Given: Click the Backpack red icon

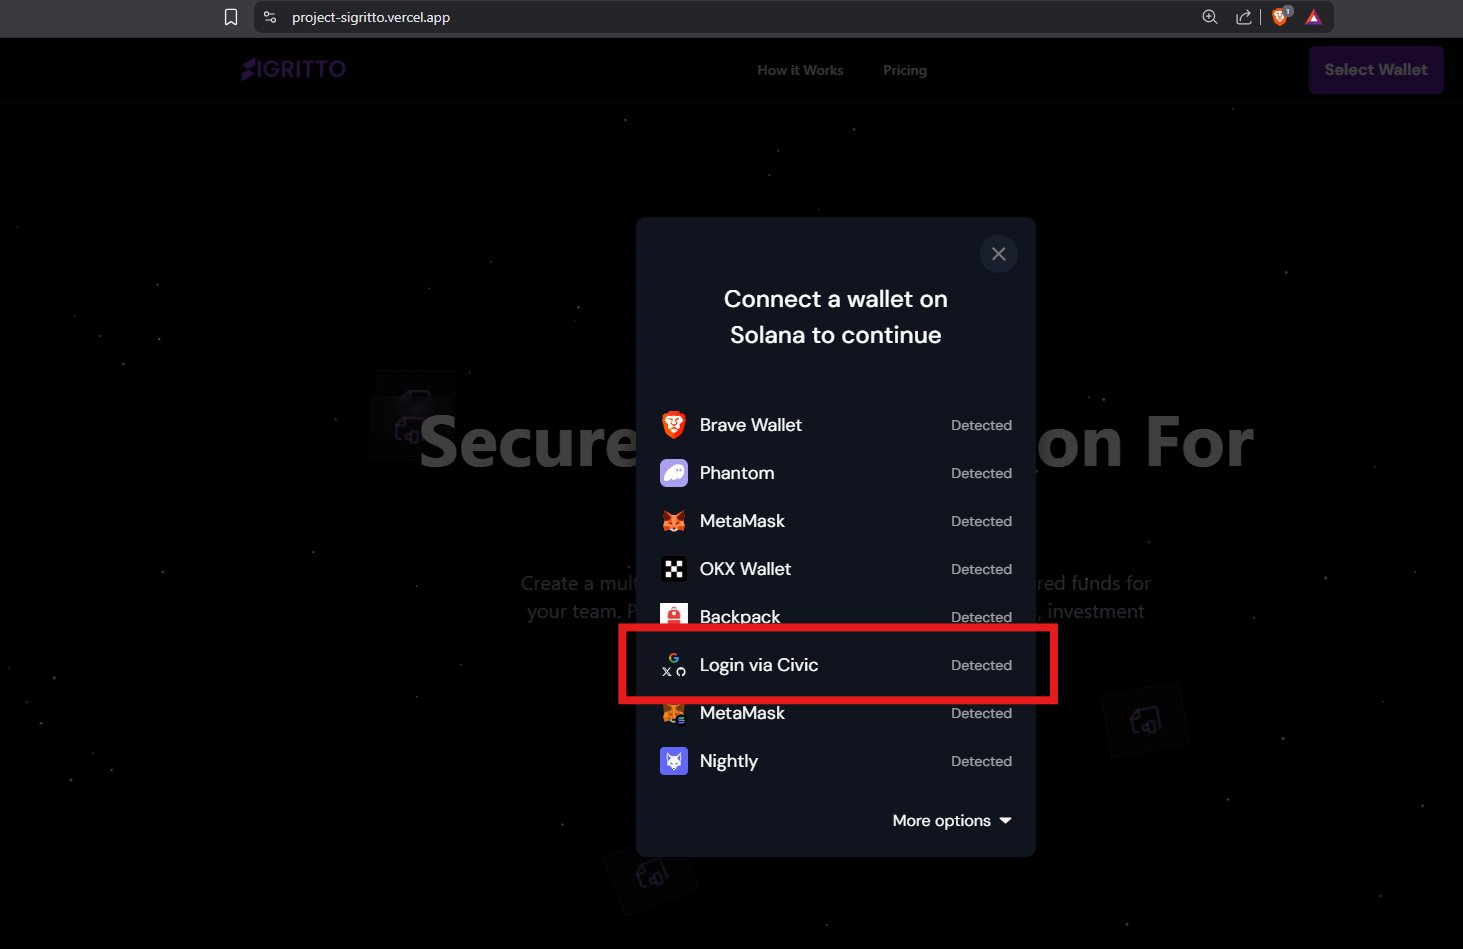Looking at the screenshot, I should (674, 614).
